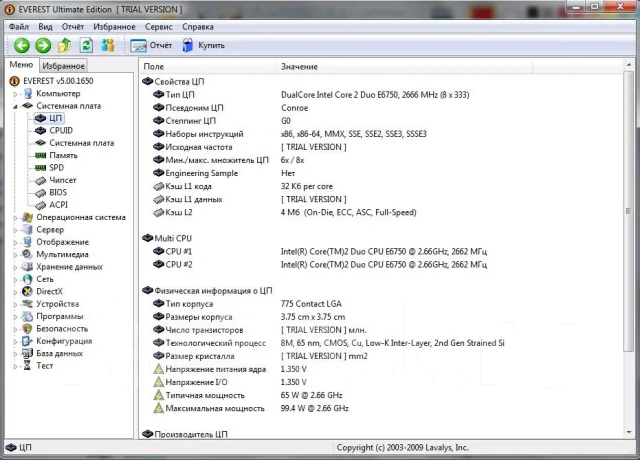The width and height of the screenshot is (640, 460).
Task: Expand the Отображение tree node
Action: (x=15, y=242)
